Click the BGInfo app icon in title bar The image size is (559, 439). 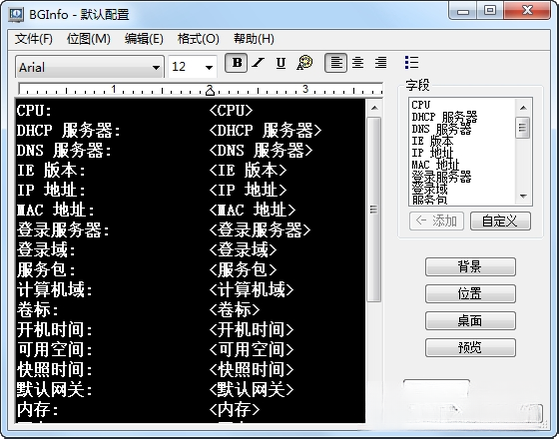pyautogui.click(x=16, y=14)
